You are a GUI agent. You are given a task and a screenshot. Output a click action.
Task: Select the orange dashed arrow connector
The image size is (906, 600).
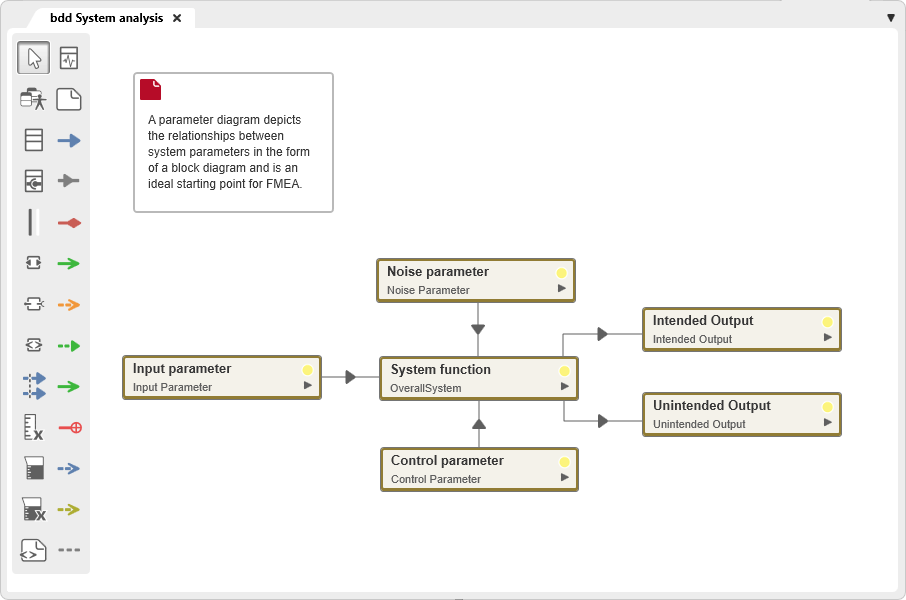(69, 304)
